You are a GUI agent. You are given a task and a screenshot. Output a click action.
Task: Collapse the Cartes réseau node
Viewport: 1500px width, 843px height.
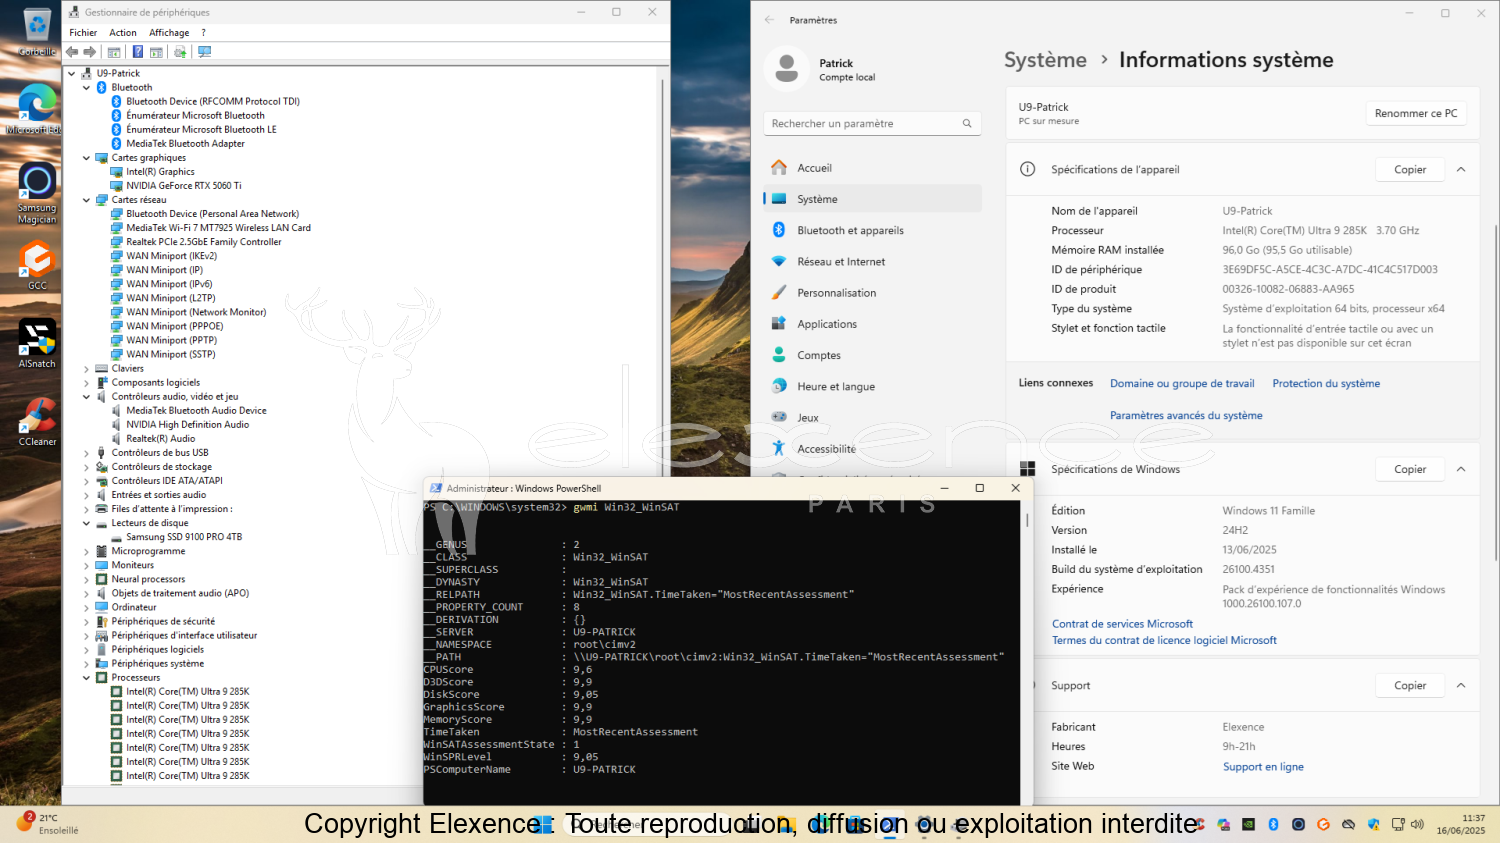(86, 200)
